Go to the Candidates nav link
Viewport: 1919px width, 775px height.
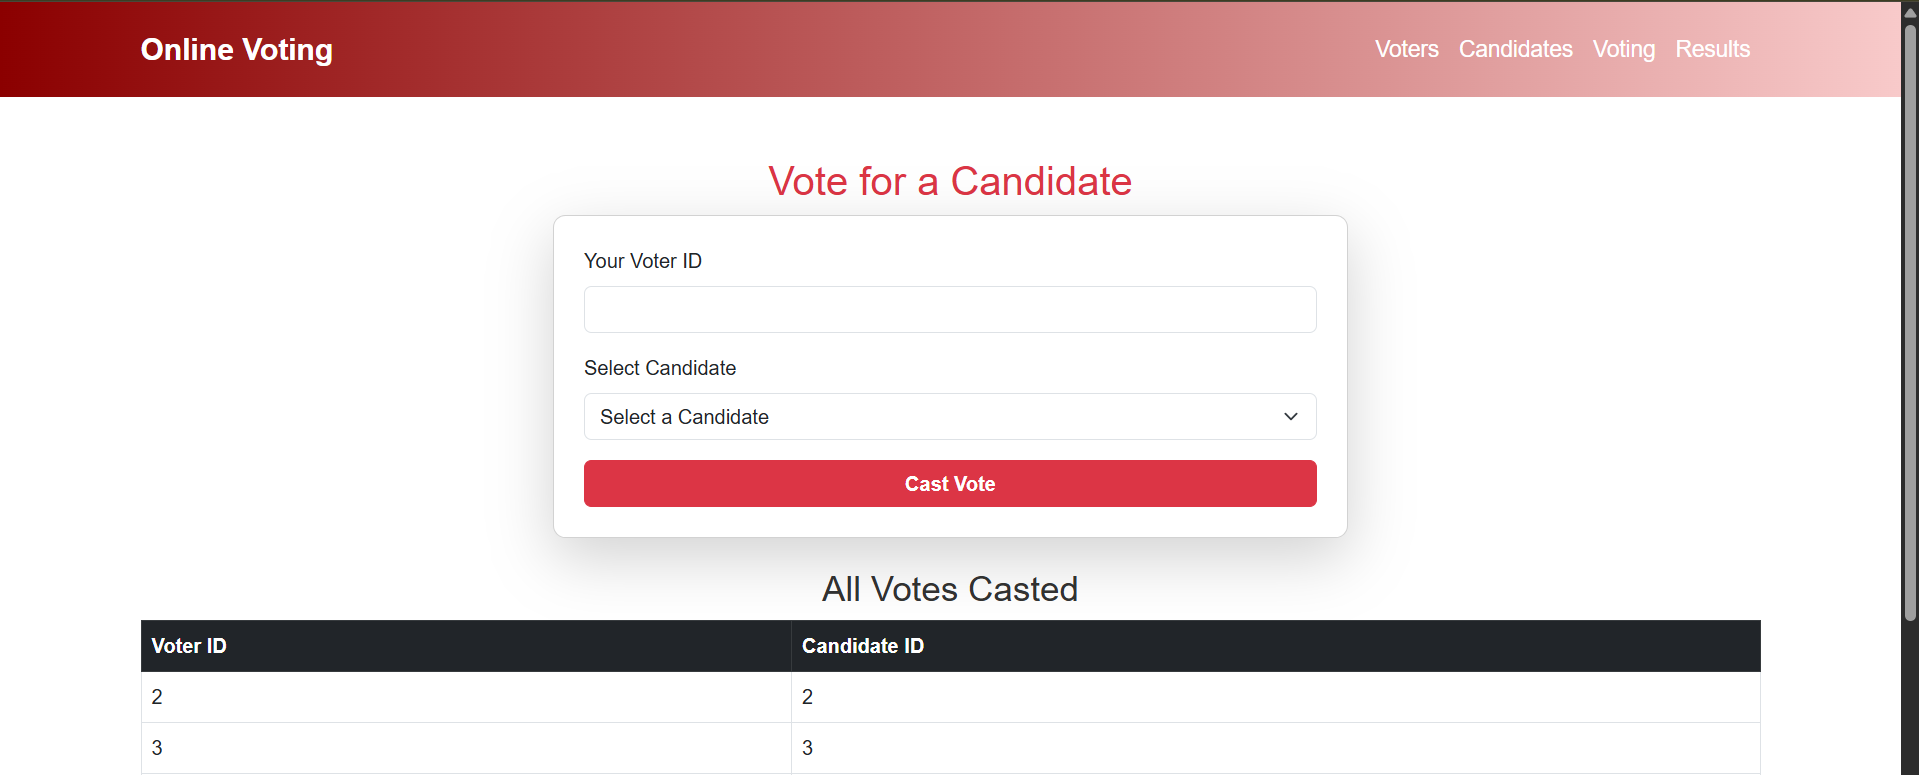tap(1515, 49)
